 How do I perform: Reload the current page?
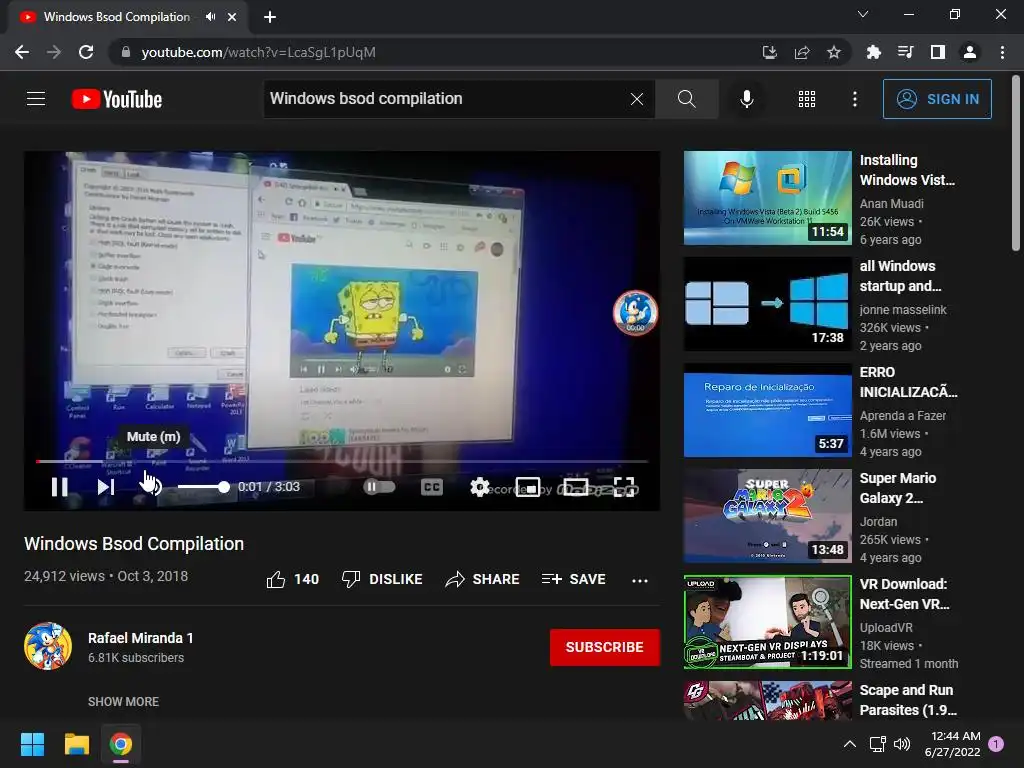coord(86,52)
